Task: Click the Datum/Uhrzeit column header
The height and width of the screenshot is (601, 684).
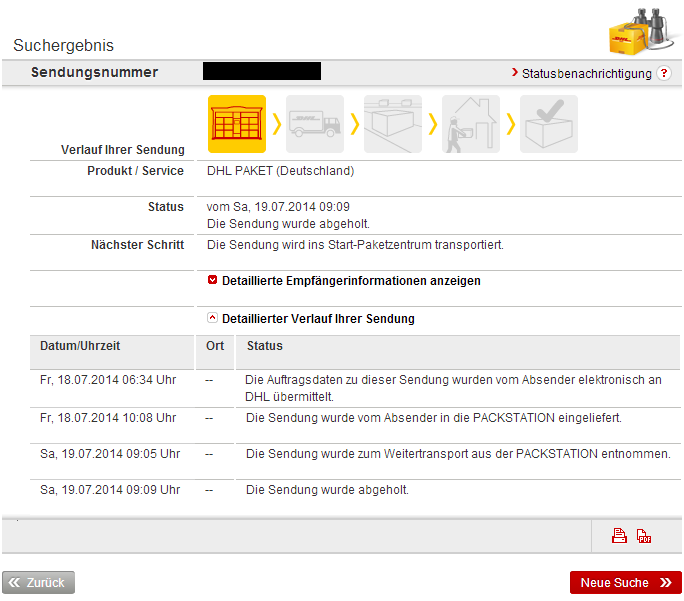Action: (x=80, y=346)
